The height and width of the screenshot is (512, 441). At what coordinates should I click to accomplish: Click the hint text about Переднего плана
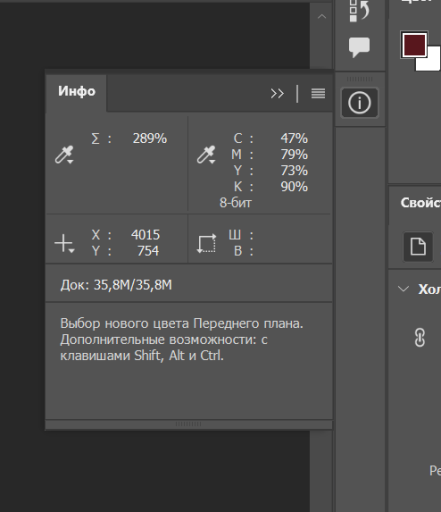182,339
